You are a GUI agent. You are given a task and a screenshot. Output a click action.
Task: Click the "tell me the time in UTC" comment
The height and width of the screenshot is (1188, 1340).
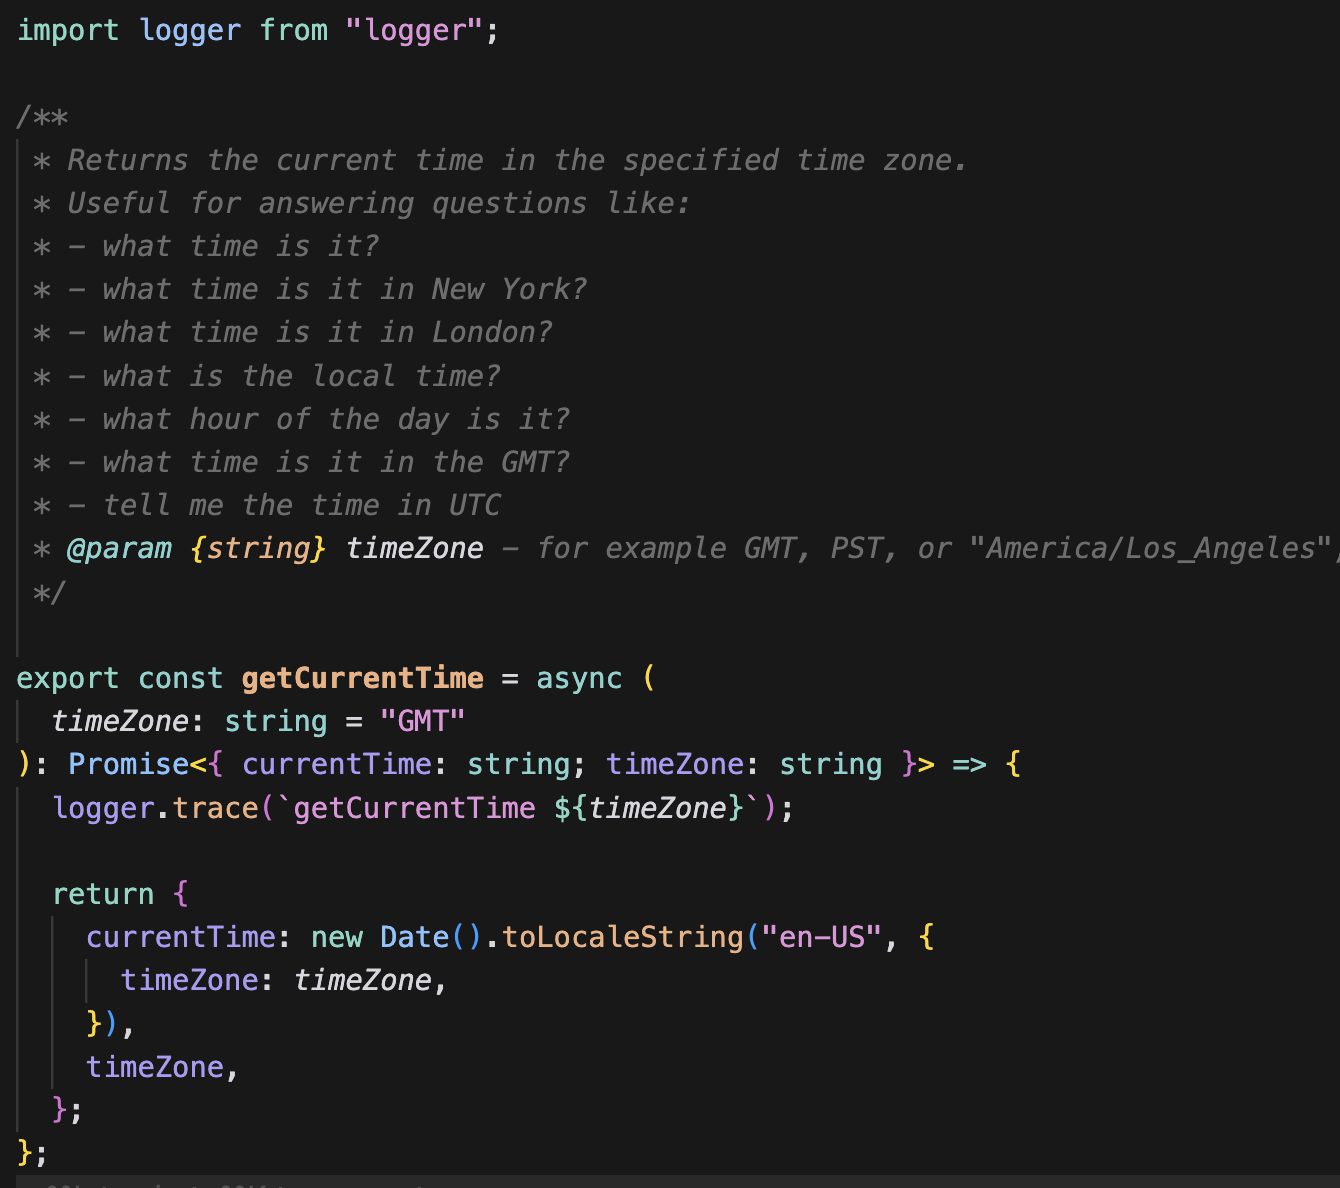pyautogui.click(x=300, y=505)
